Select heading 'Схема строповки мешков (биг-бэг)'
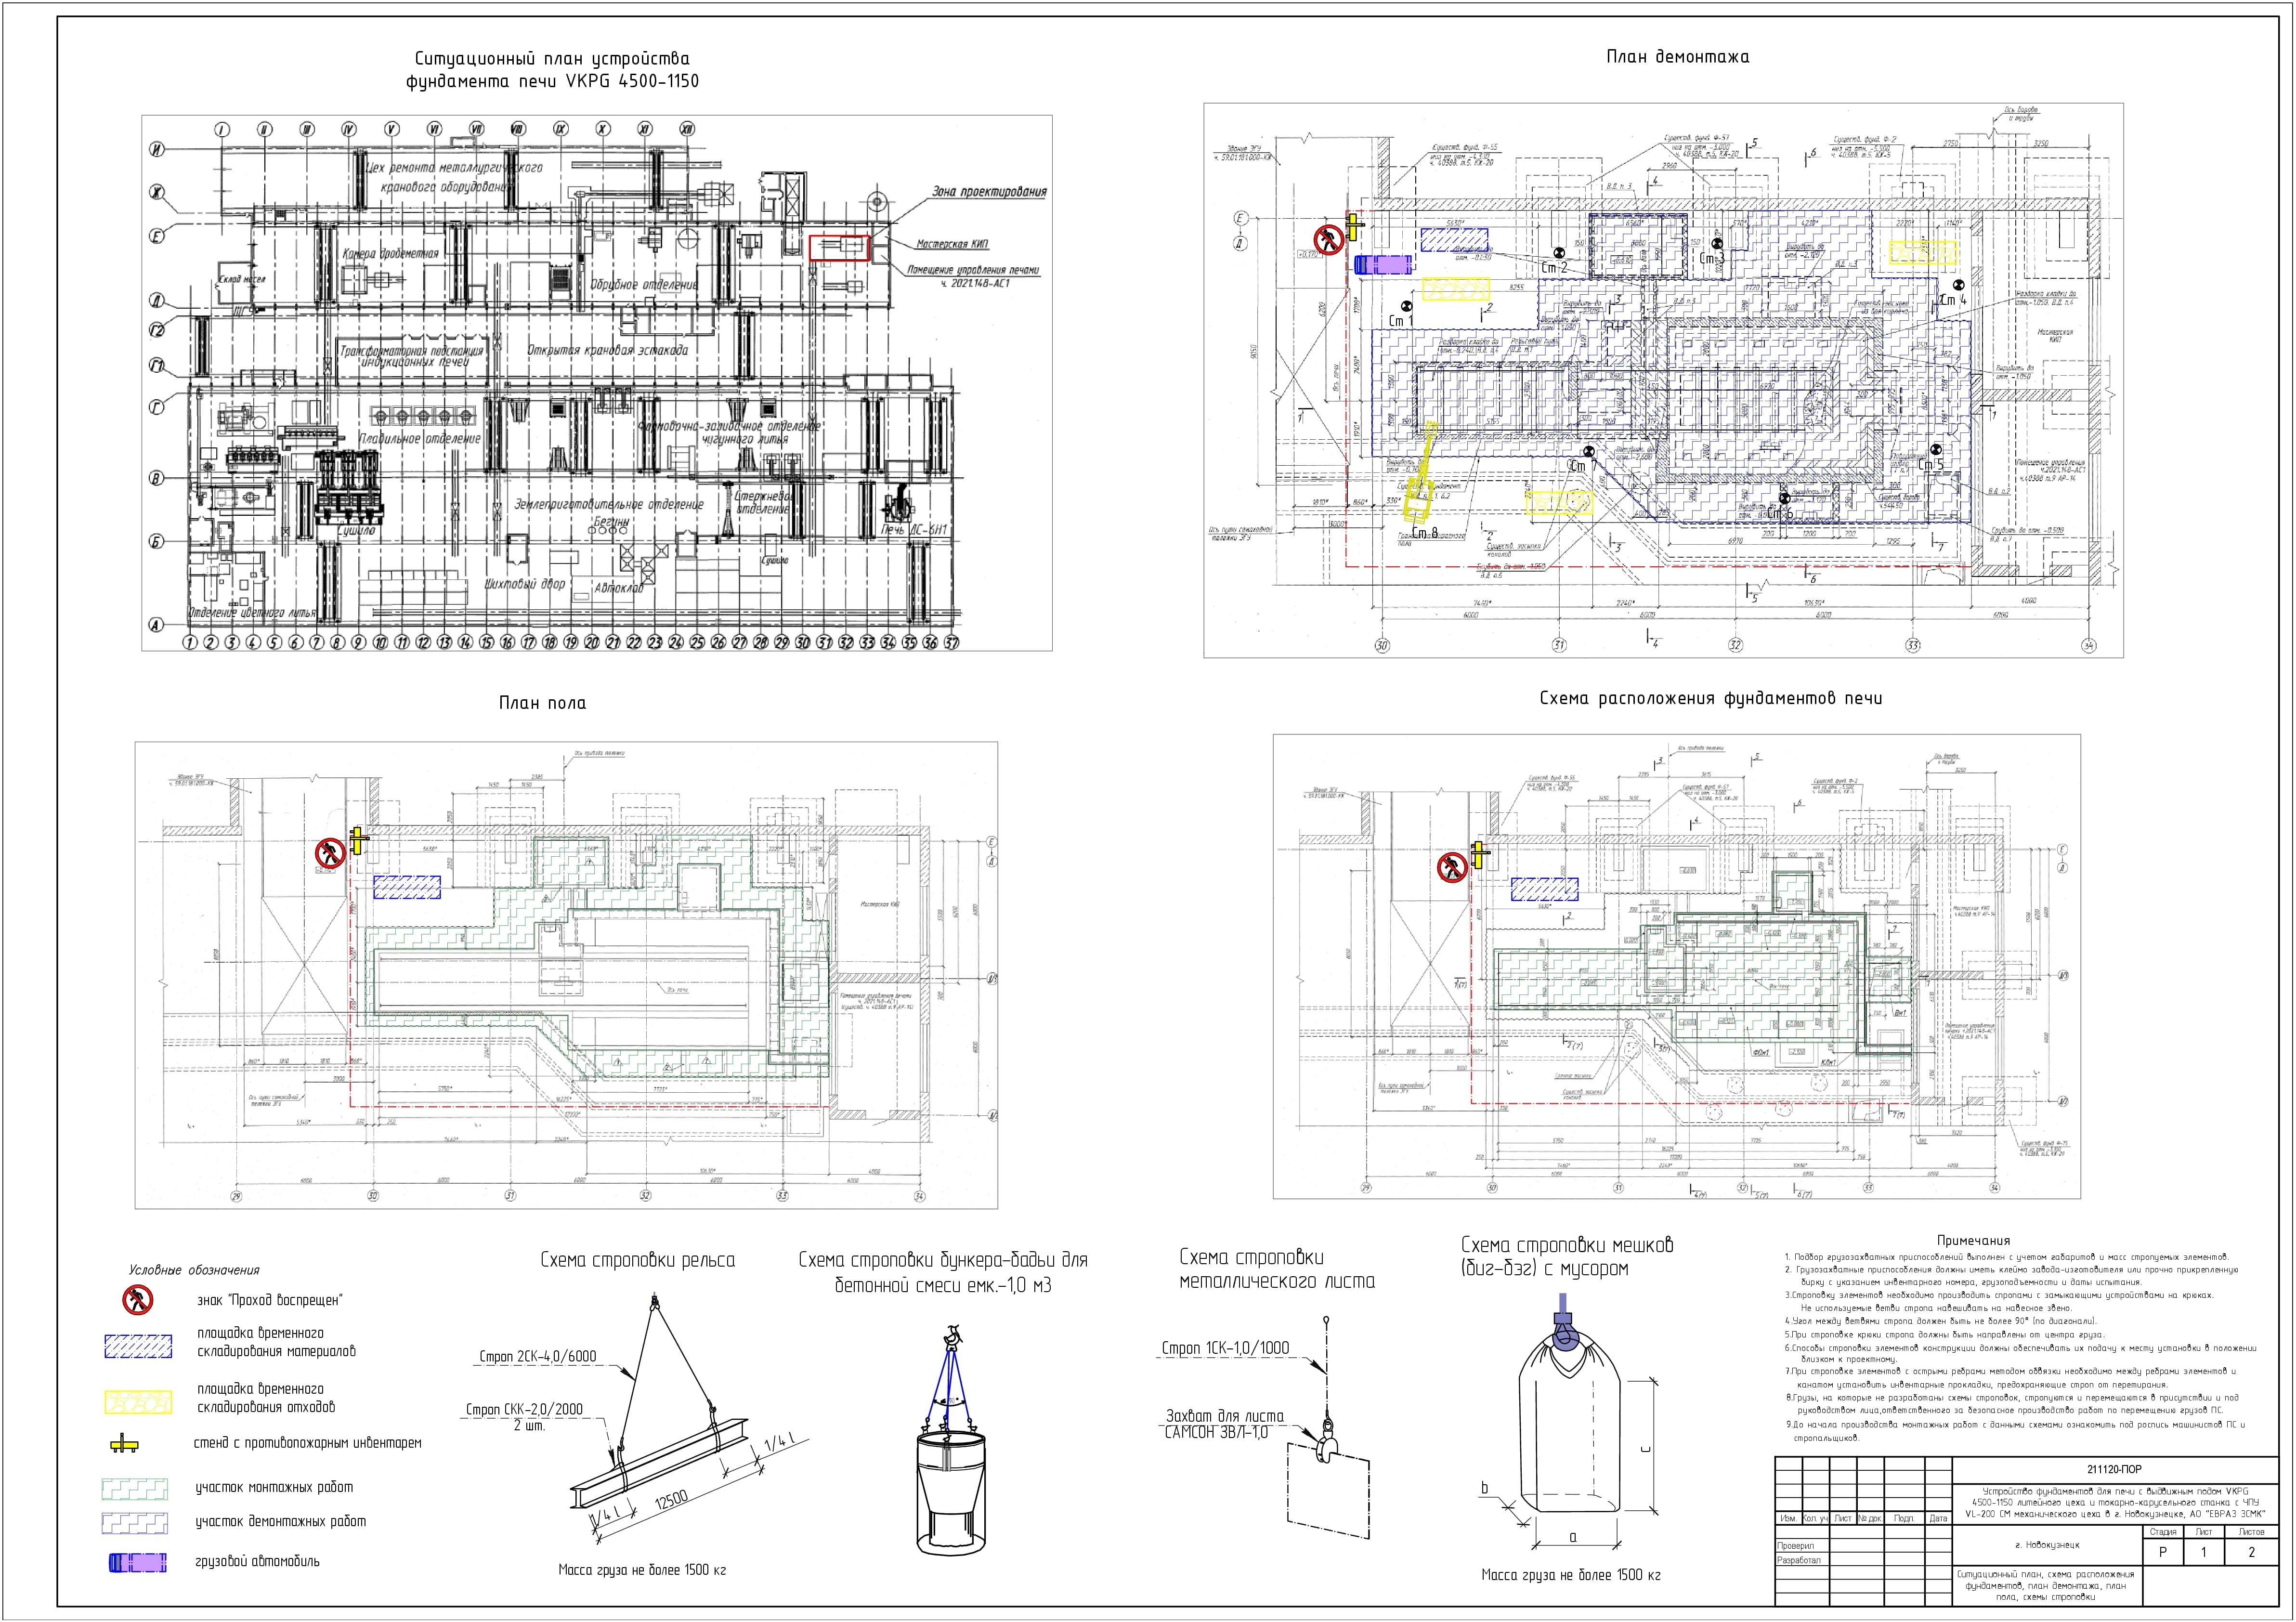 point(1566,1257)
